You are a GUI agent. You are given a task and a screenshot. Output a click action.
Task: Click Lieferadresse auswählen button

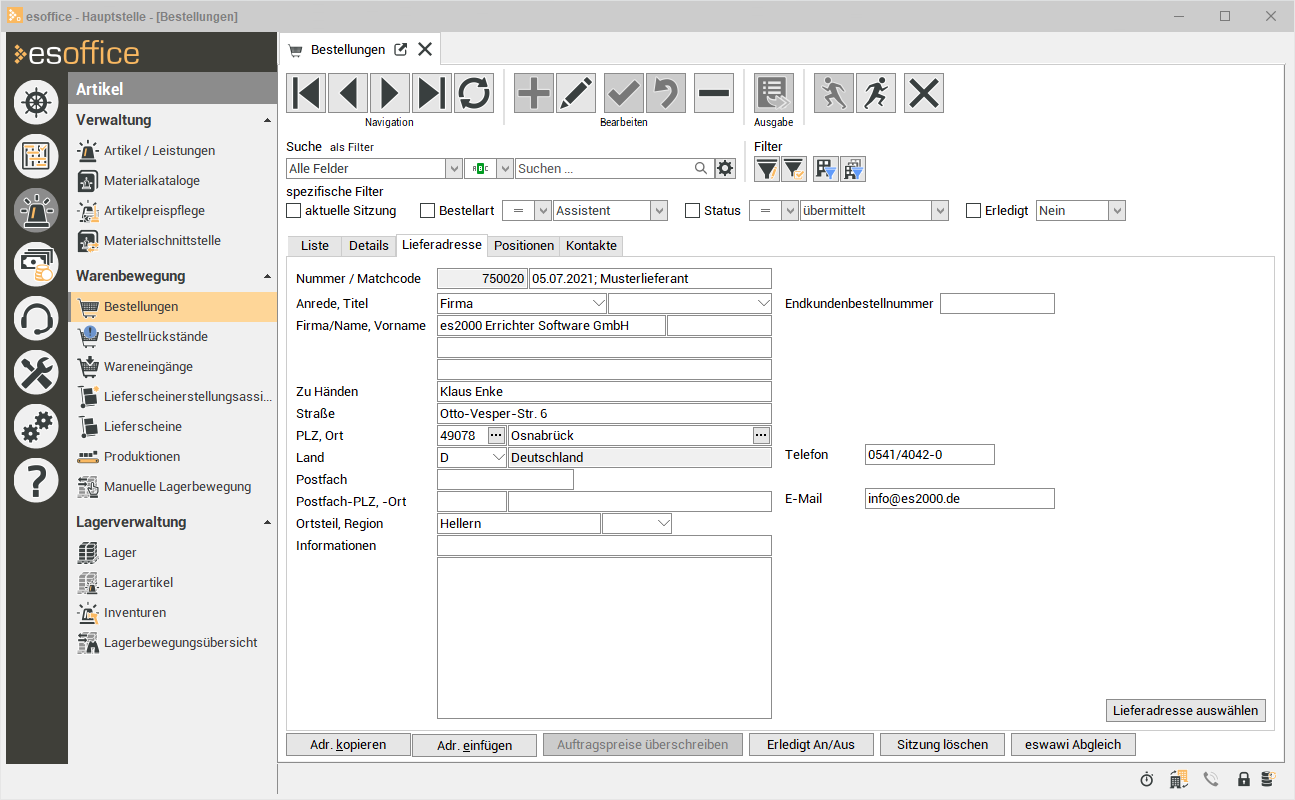coord(1186,710)
